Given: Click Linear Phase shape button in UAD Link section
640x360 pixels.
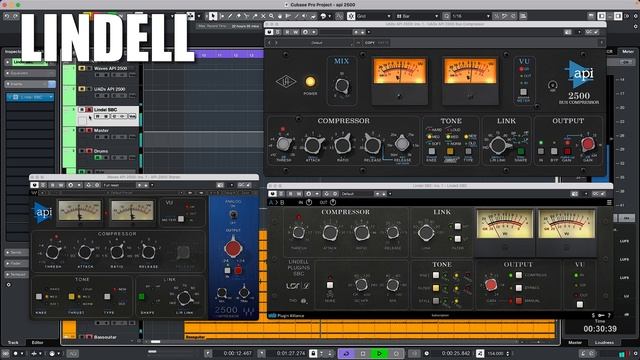Looking at the screenshot, I should (521, 151).
